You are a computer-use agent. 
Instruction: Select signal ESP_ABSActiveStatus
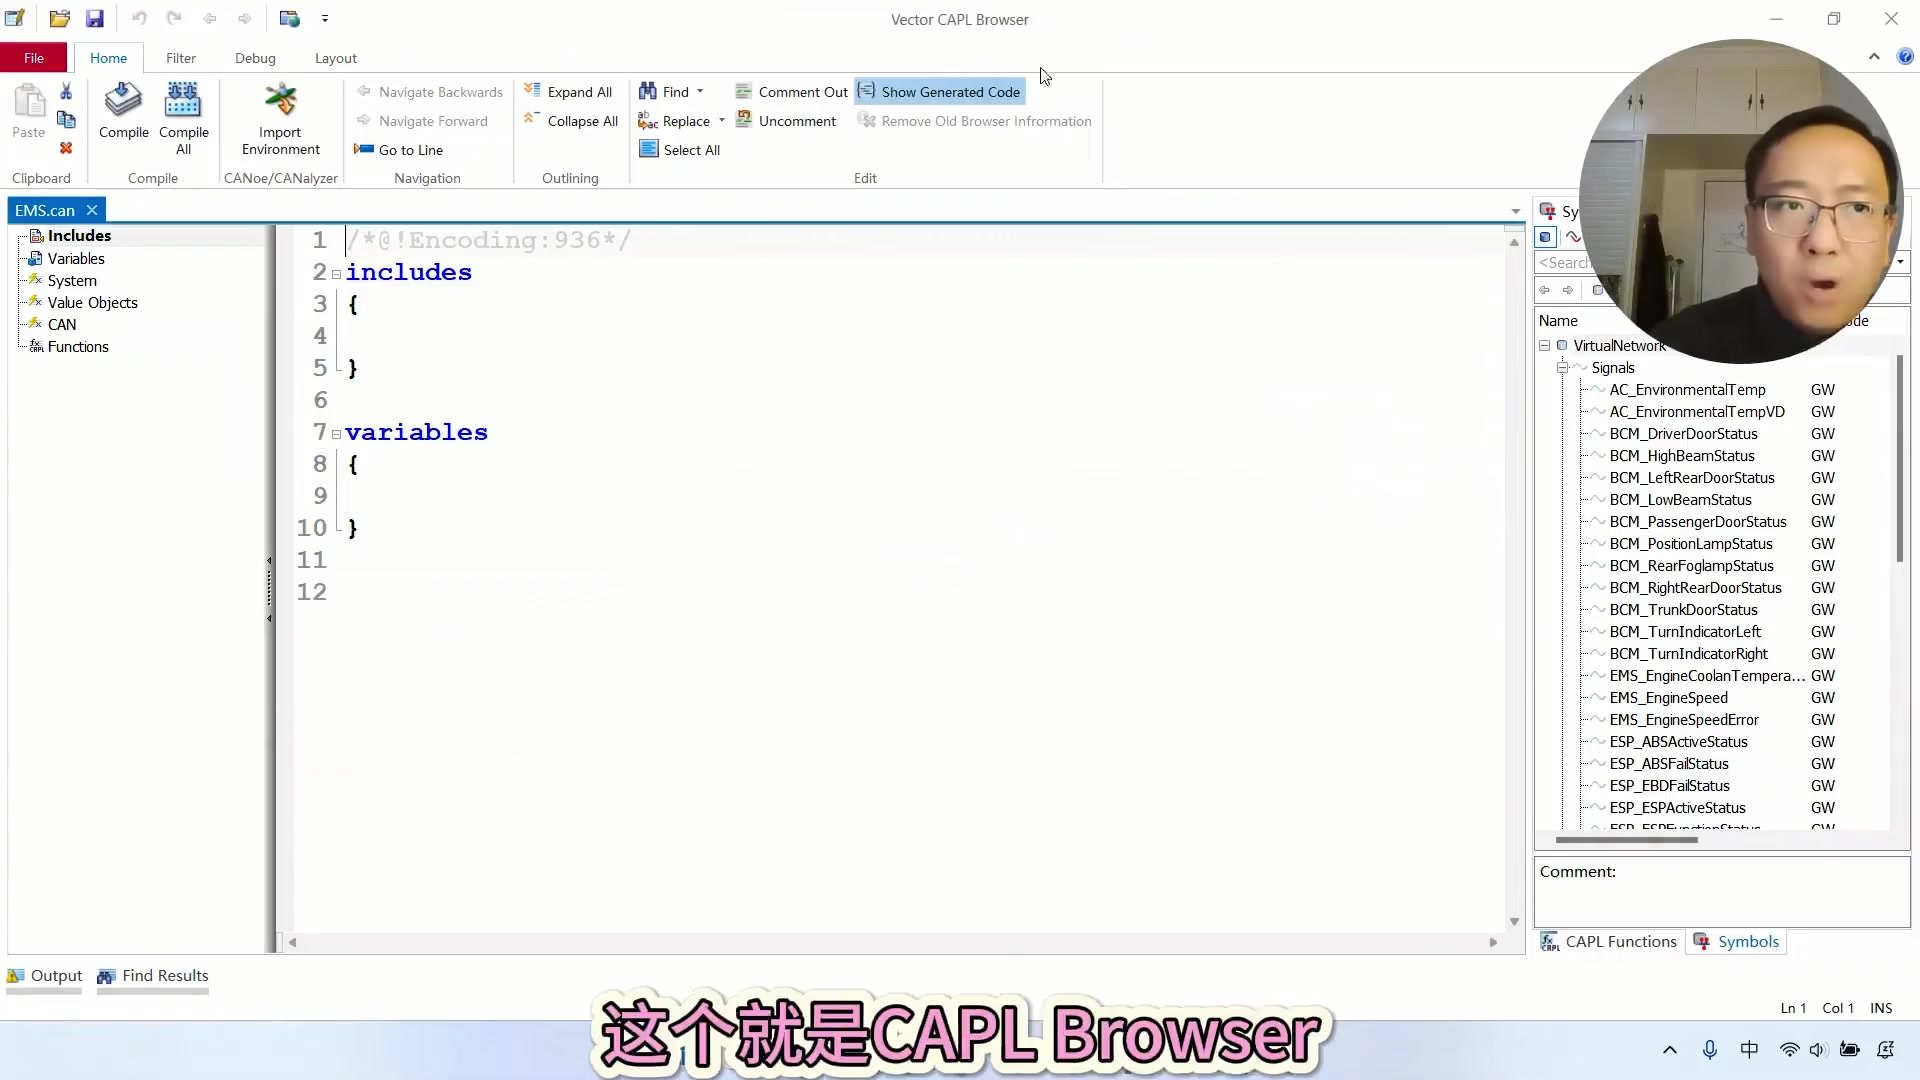click(x=1678, y=742)
